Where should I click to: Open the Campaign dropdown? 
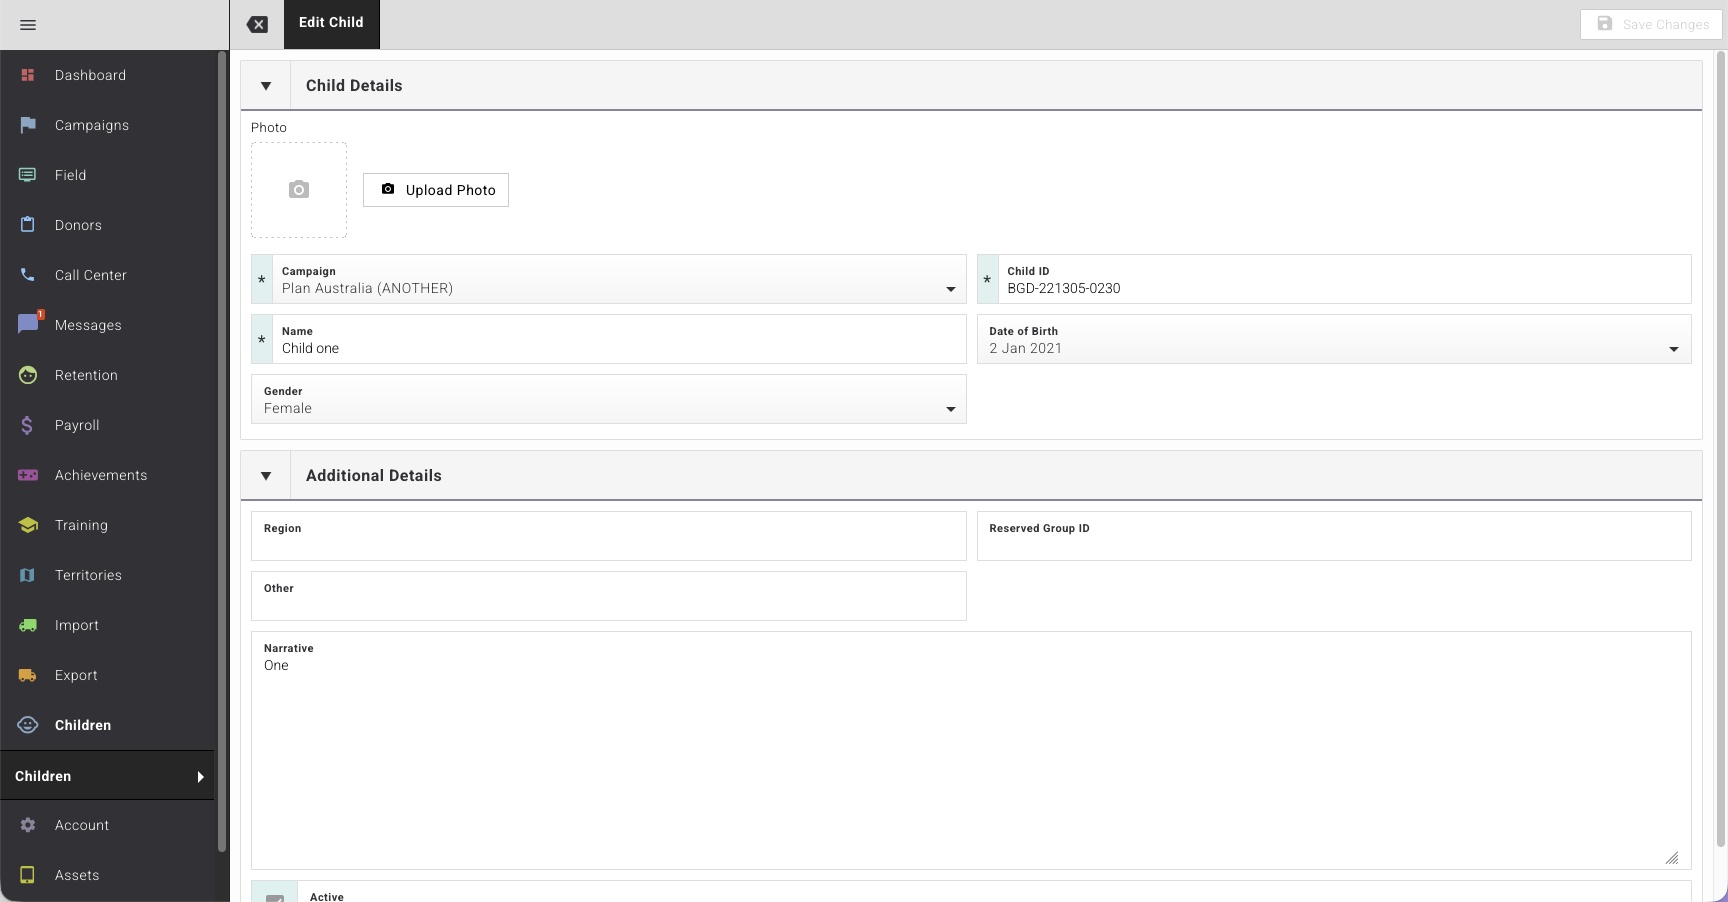pos(609,279)
